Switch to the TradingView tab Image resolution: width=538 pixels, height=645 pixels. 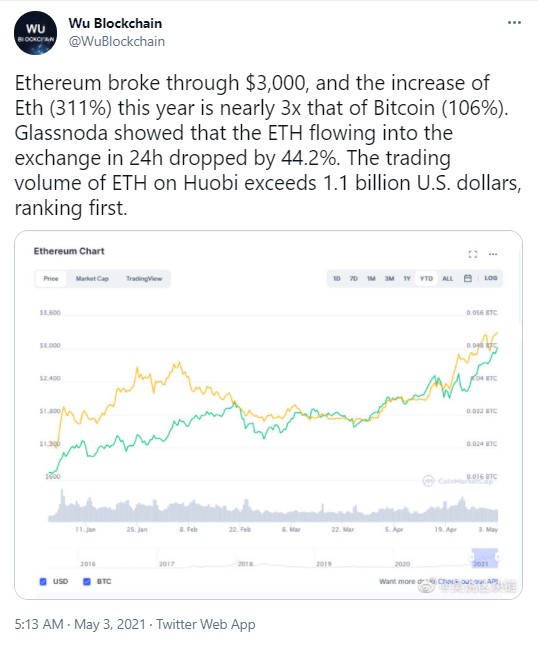click(x=144, y=278)
